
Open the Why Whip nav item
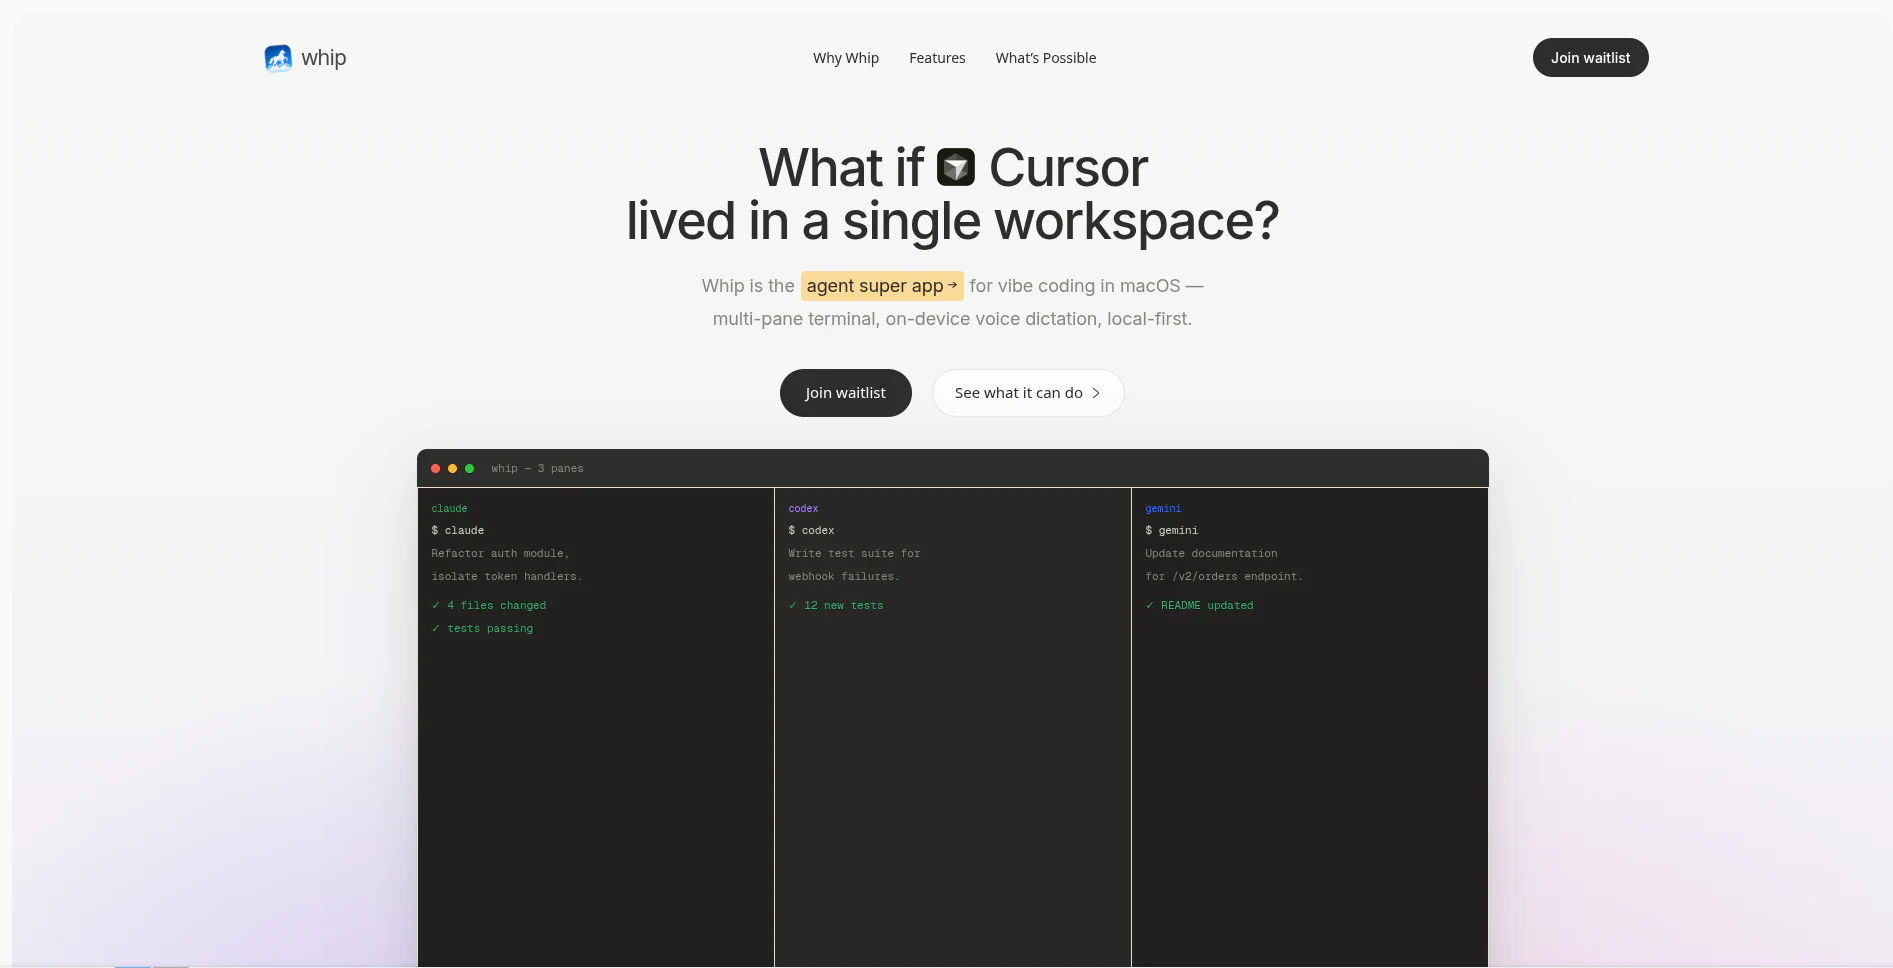[x=846, y=58]
